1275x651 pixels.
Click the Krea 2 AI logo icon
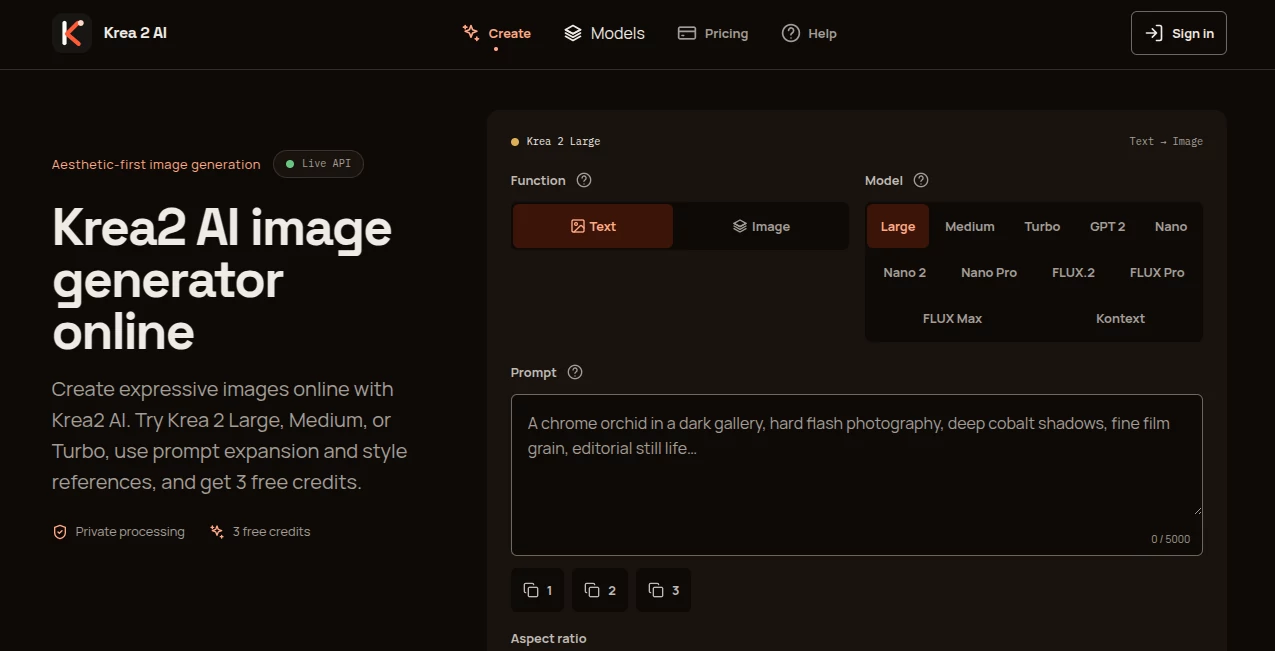[x=72, y=33]
